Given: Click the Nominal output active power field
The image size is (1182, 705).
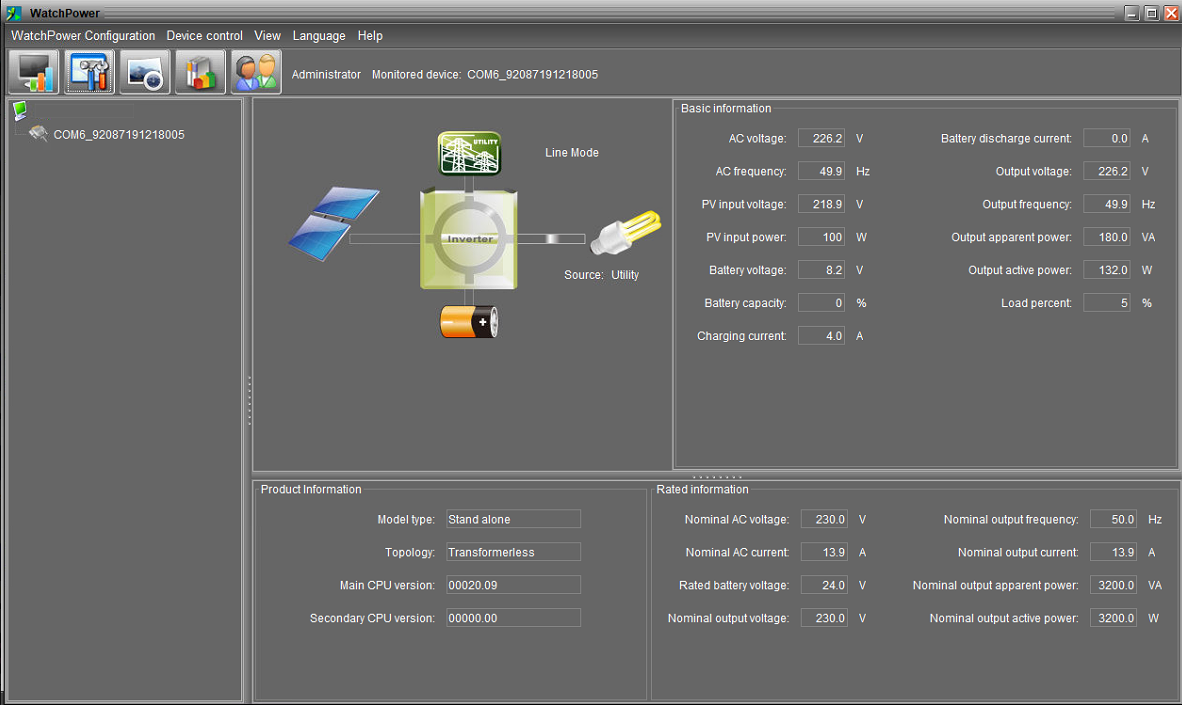Looking at the screenshot, I should pyautogui.click(x=1113, y=618).
